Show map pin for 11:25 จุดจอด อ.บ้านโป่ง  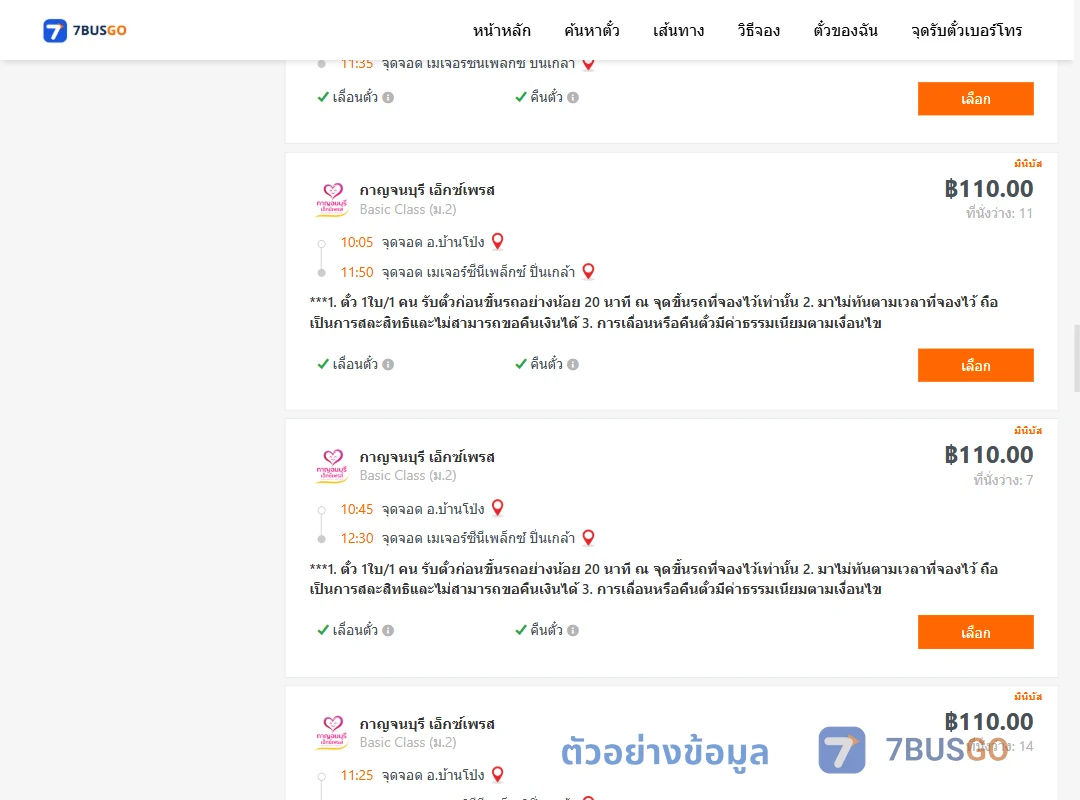(497, 774)
